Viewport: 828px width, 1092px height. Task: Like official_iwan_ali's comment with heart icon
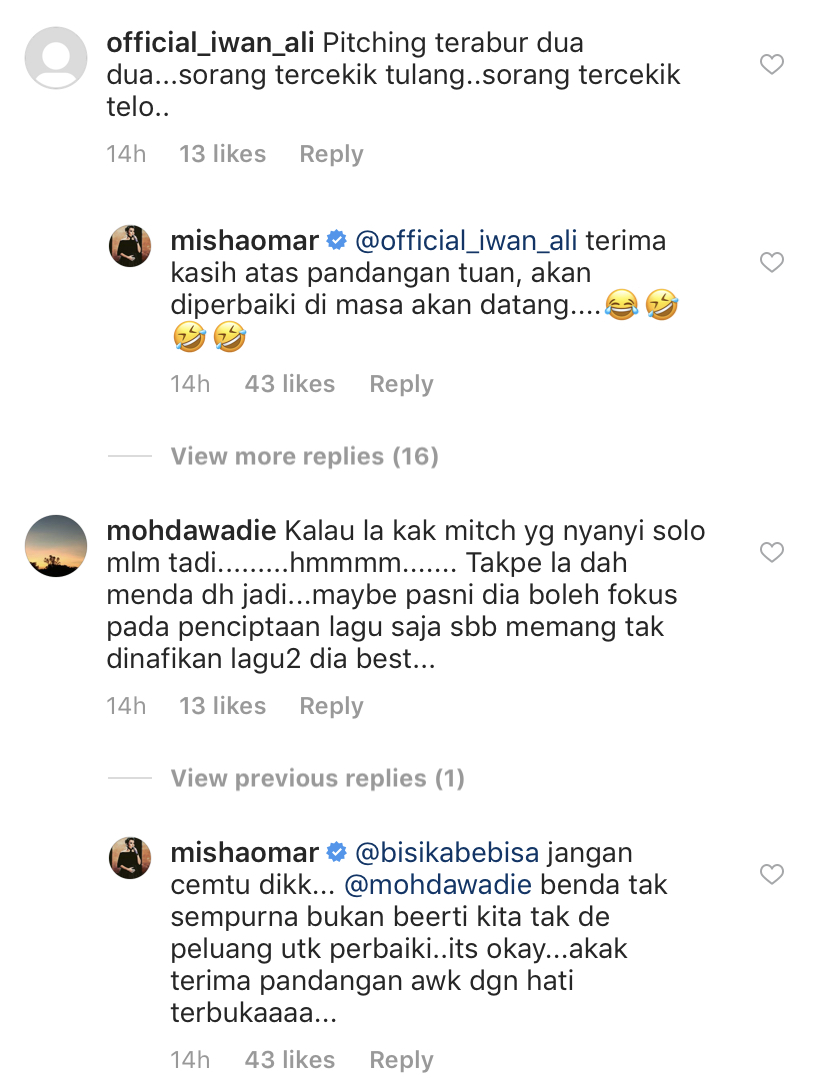[771, 65]
